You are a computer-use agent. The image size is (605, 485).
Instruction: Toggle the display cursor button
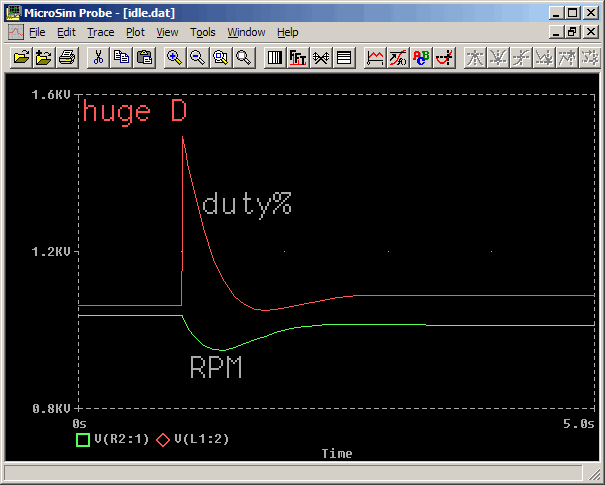(444, 58)
